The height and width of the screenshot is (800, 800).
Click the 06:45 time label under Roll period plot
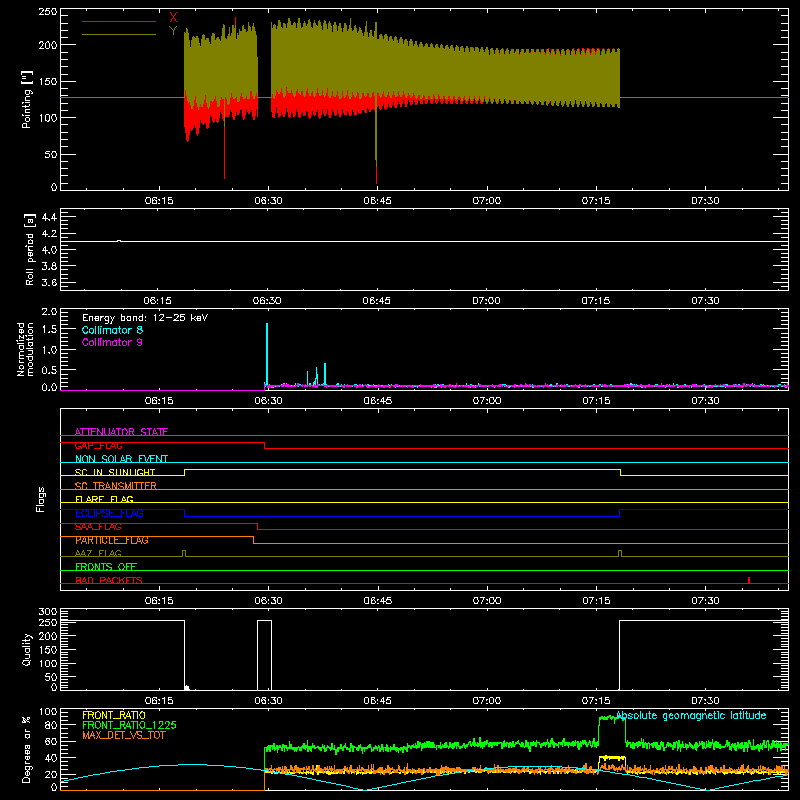[377, 301]
